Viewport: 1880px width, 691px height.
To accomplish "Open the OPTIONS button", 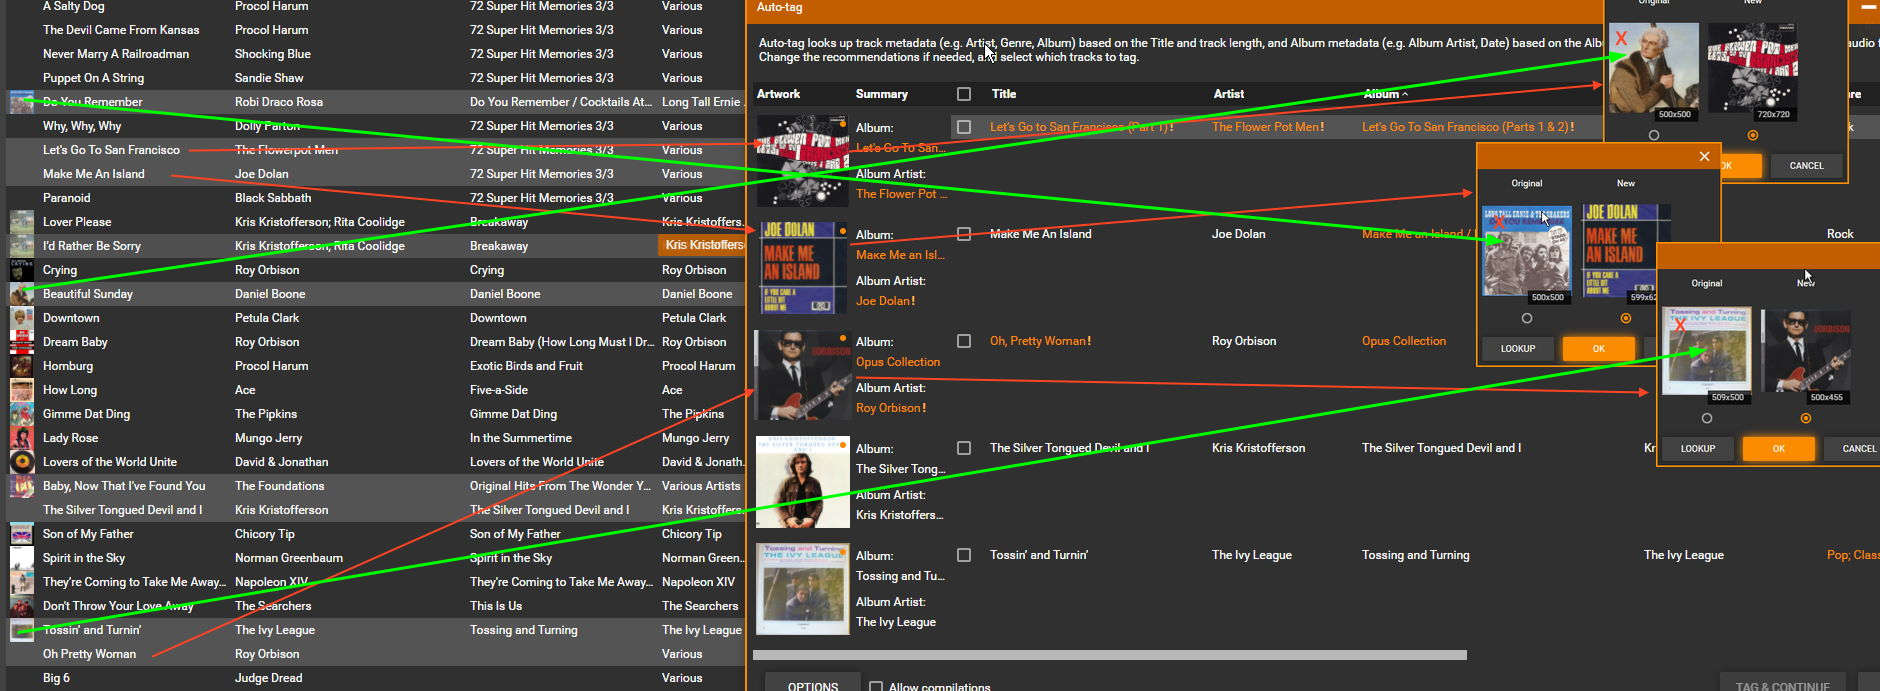I will [812, 685].
